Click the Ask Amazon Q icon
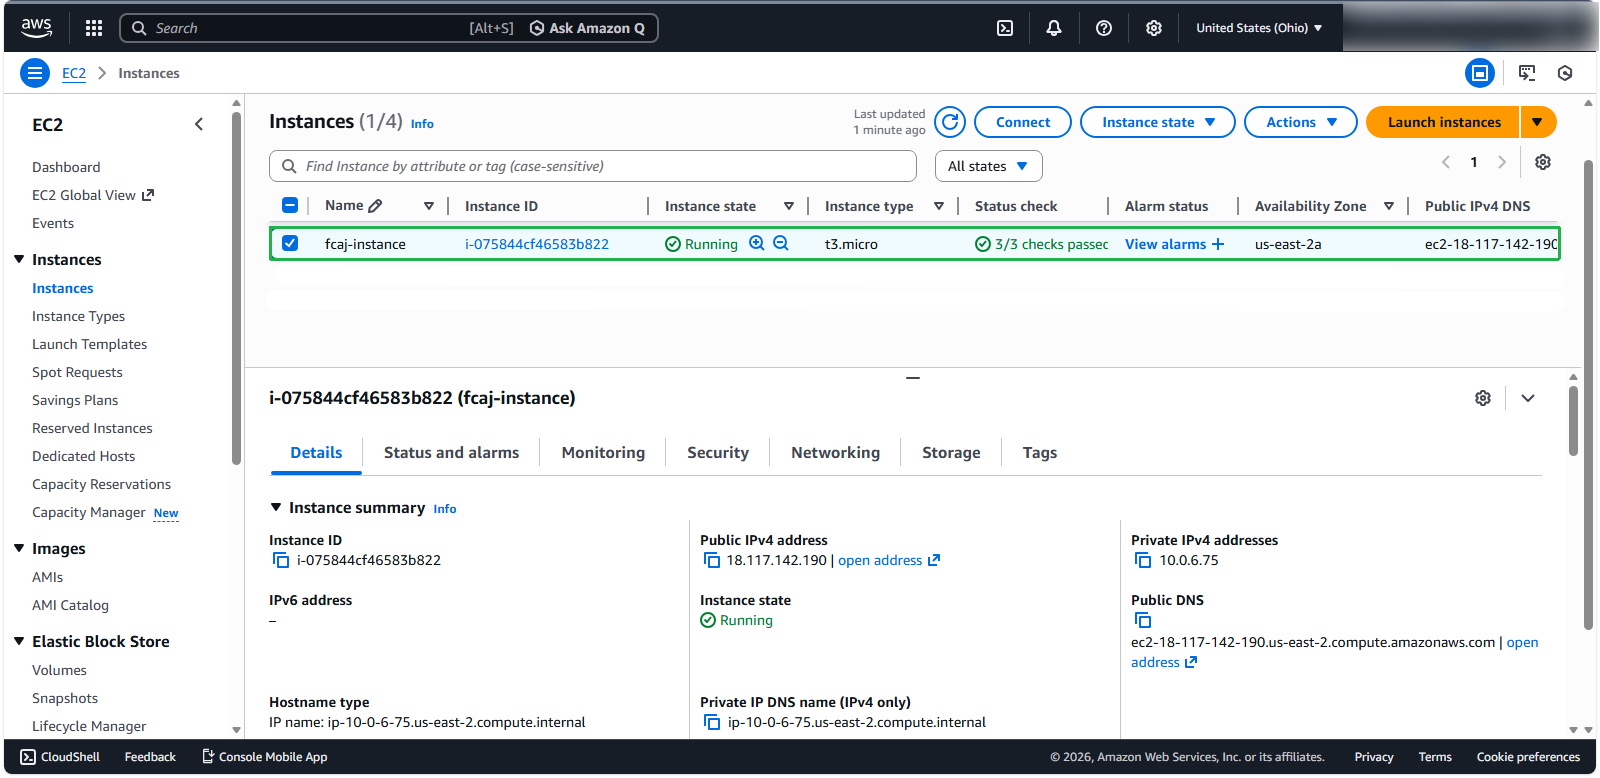Viewport: 1600px width, 778px height. point(537,28)
